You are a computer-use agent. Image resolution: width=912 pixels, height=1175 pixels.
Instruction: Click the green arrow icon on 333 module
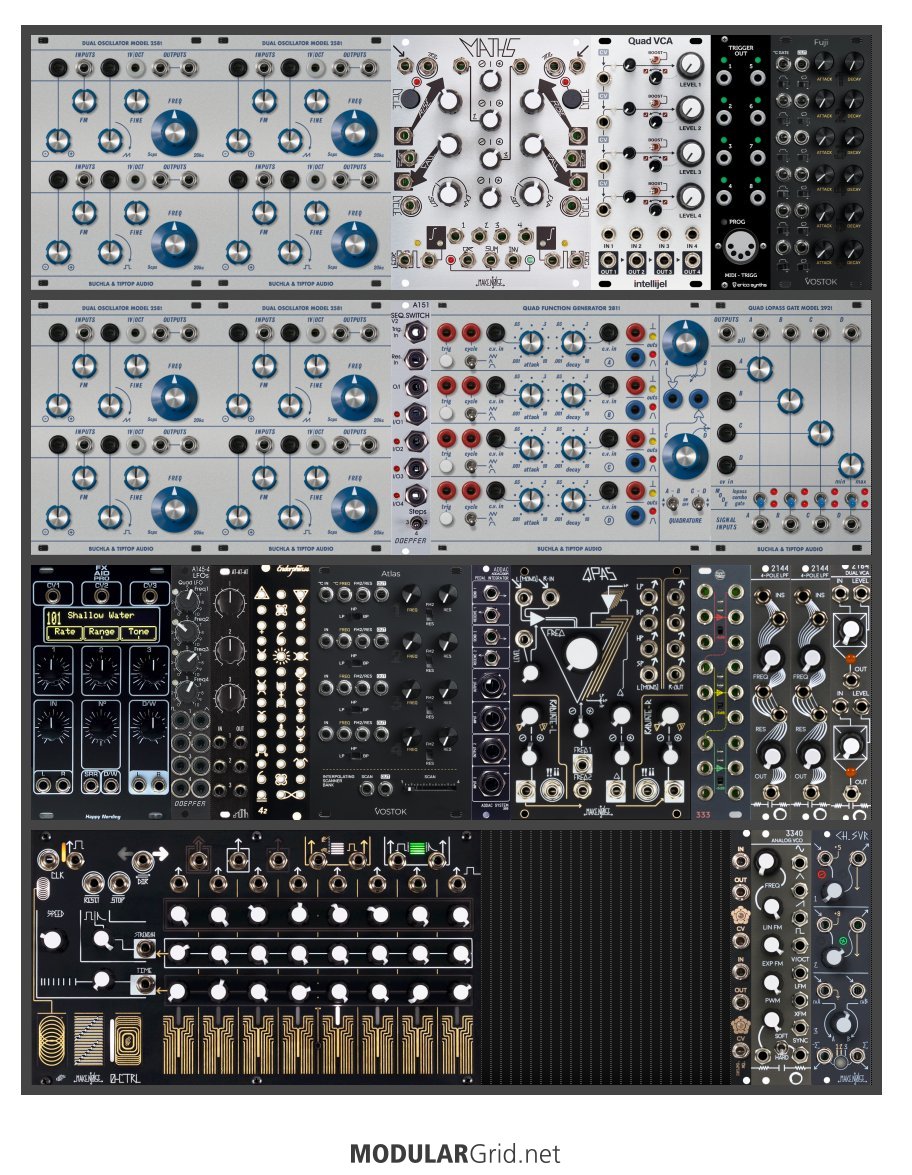pos(719,768)
